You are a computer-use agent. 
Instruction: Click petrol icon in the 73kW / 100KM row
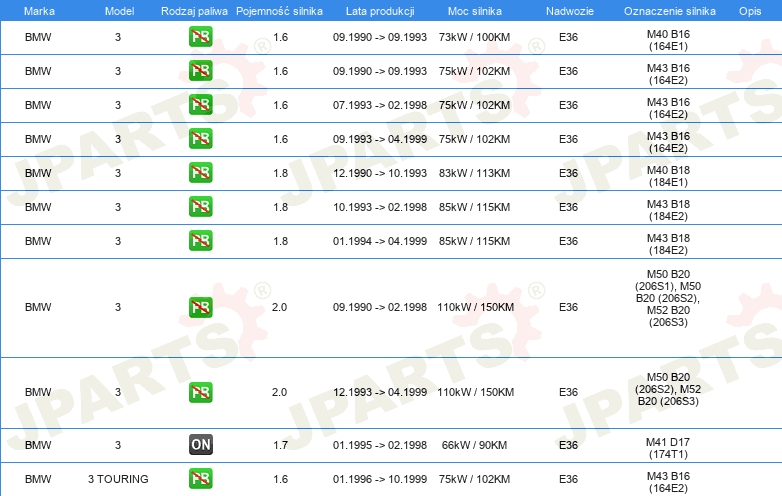201,38
